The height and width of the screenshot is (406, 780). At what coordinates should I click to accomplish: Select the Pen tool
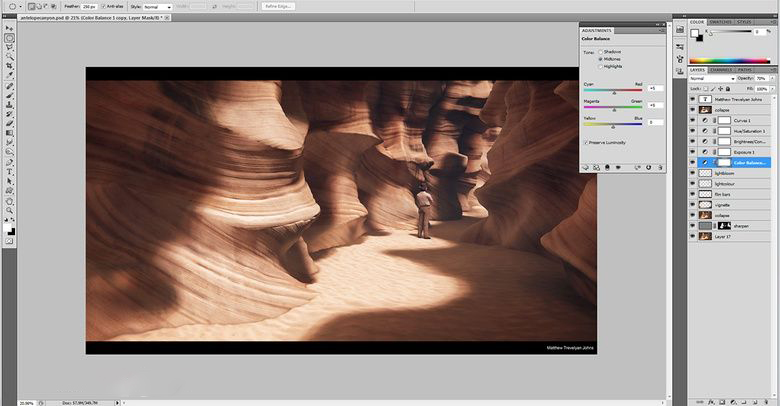tap(9, 163)
